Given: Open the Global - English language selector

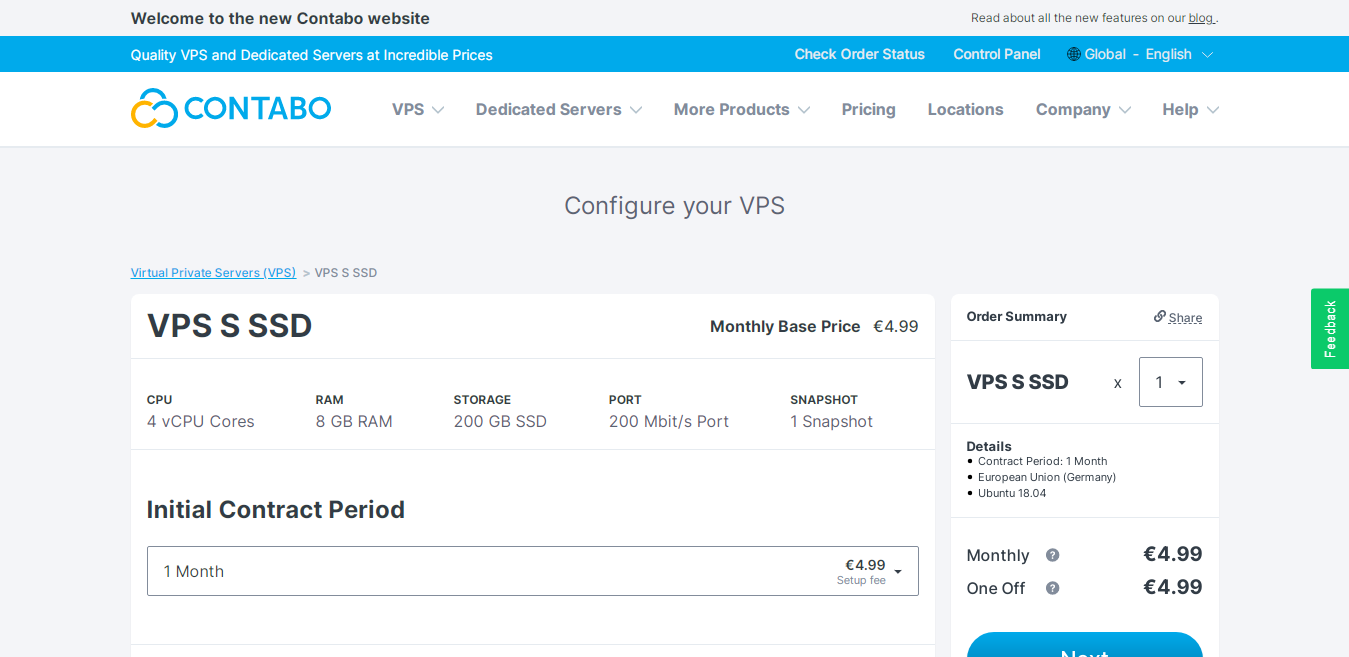Looking at the screenshot, I should 1140,54.
